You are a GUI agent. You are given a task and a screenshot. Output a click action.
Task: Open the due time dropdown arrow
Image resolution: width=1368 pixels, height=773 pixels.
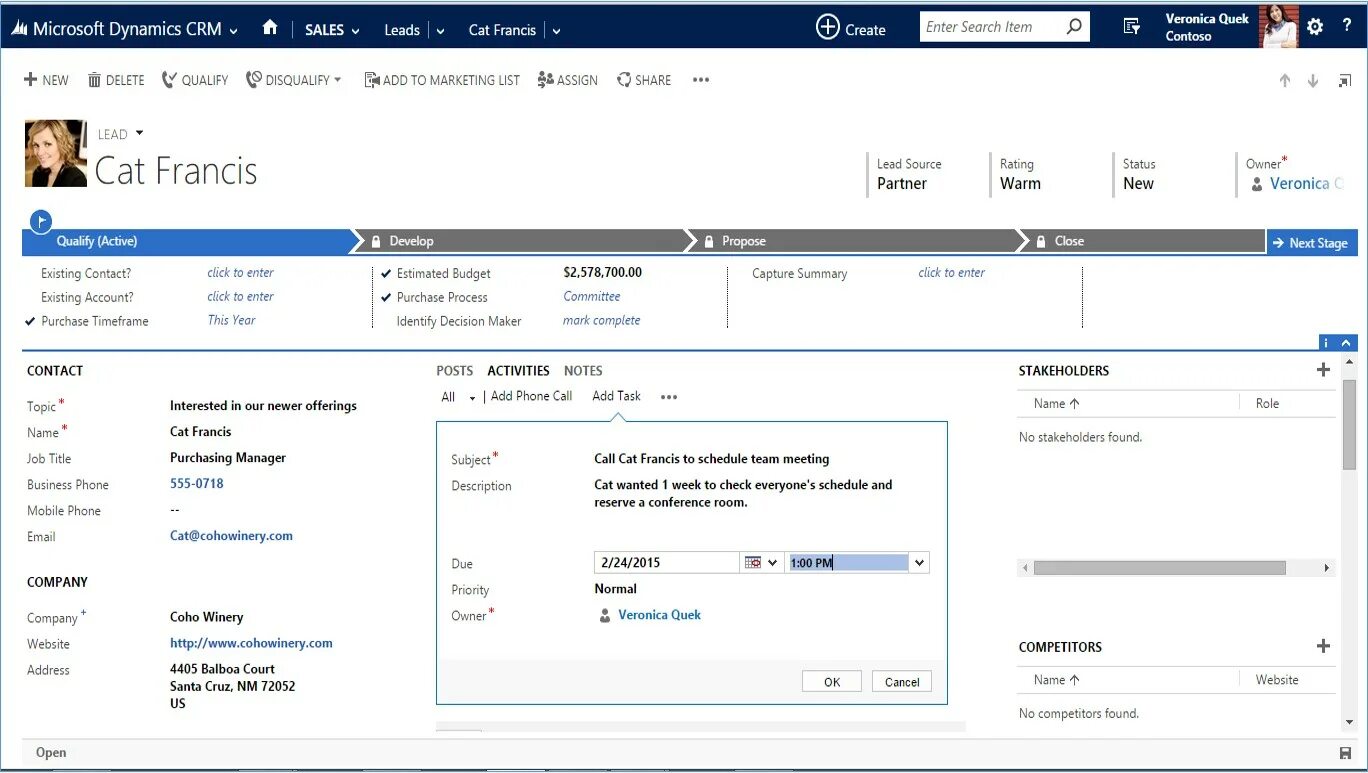pos(920,563)
